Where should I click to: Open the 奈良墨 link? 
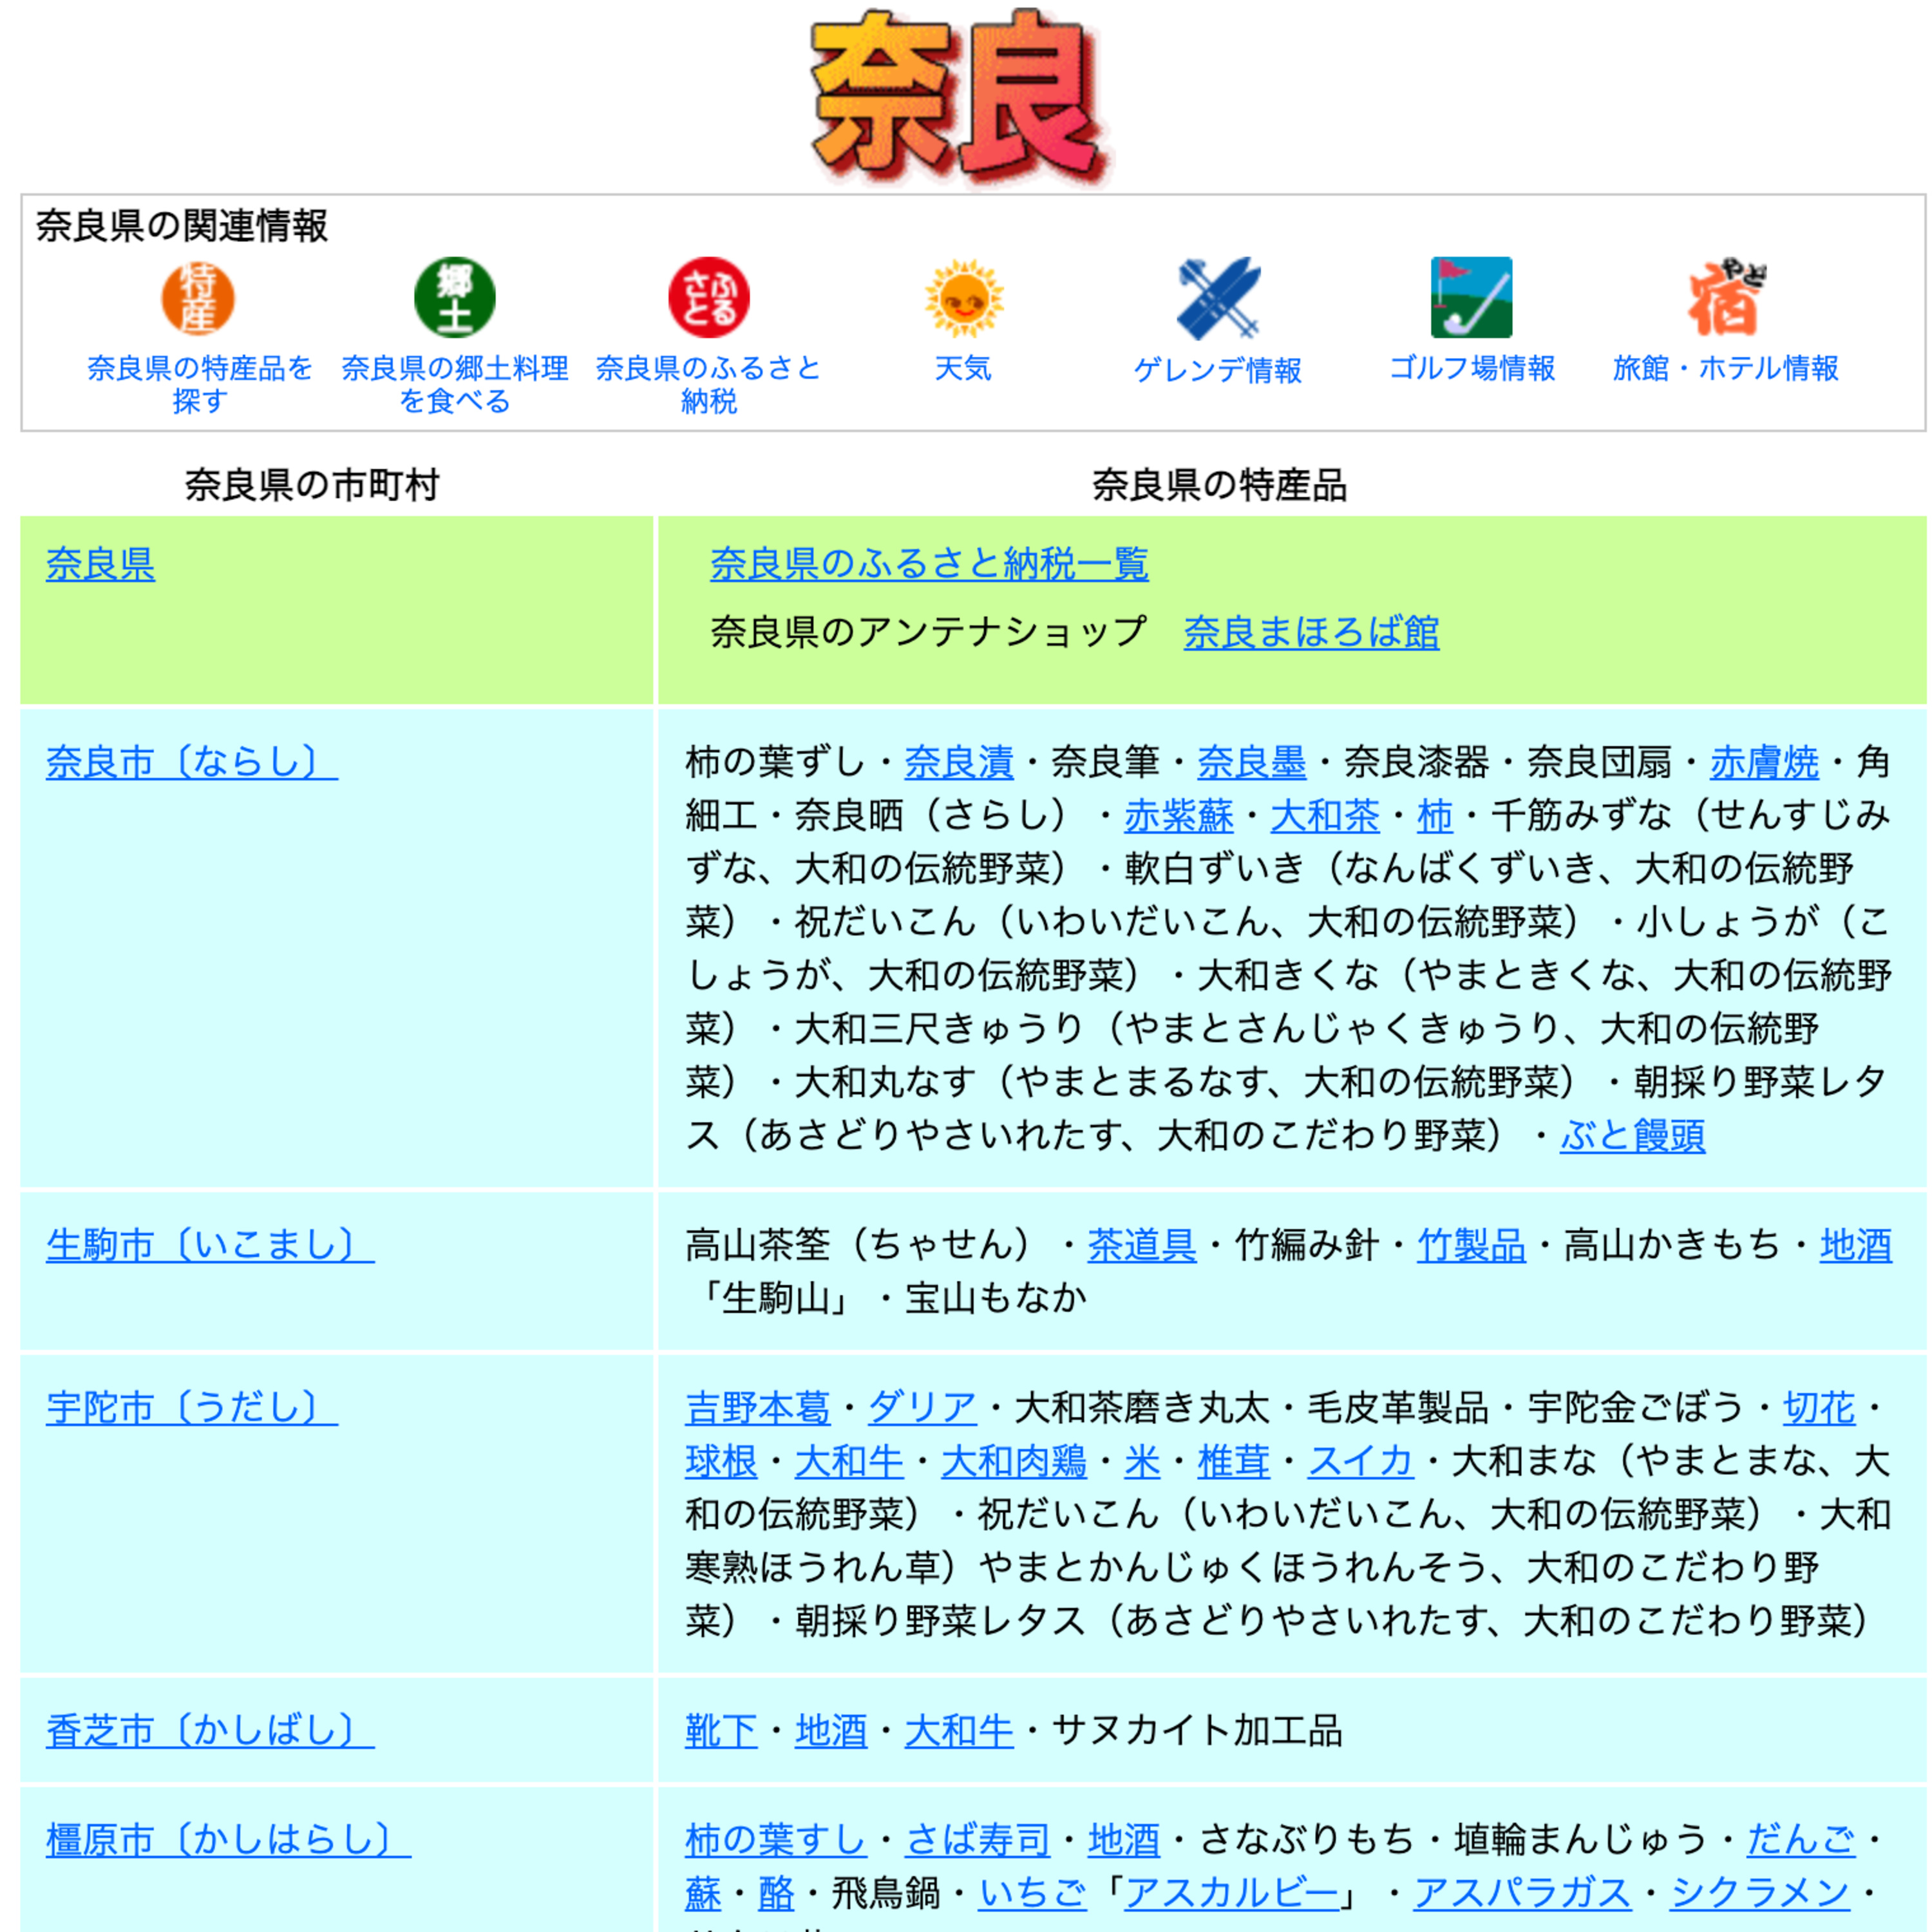(1252, 762)
